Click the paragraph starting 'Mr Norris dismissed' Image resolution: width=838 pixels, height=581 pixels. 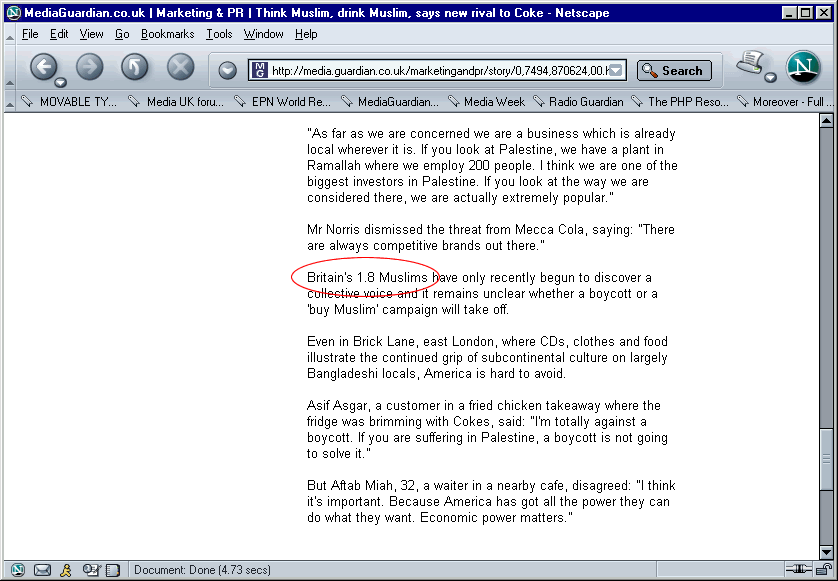pyautogui.click(x=491, y=237)
